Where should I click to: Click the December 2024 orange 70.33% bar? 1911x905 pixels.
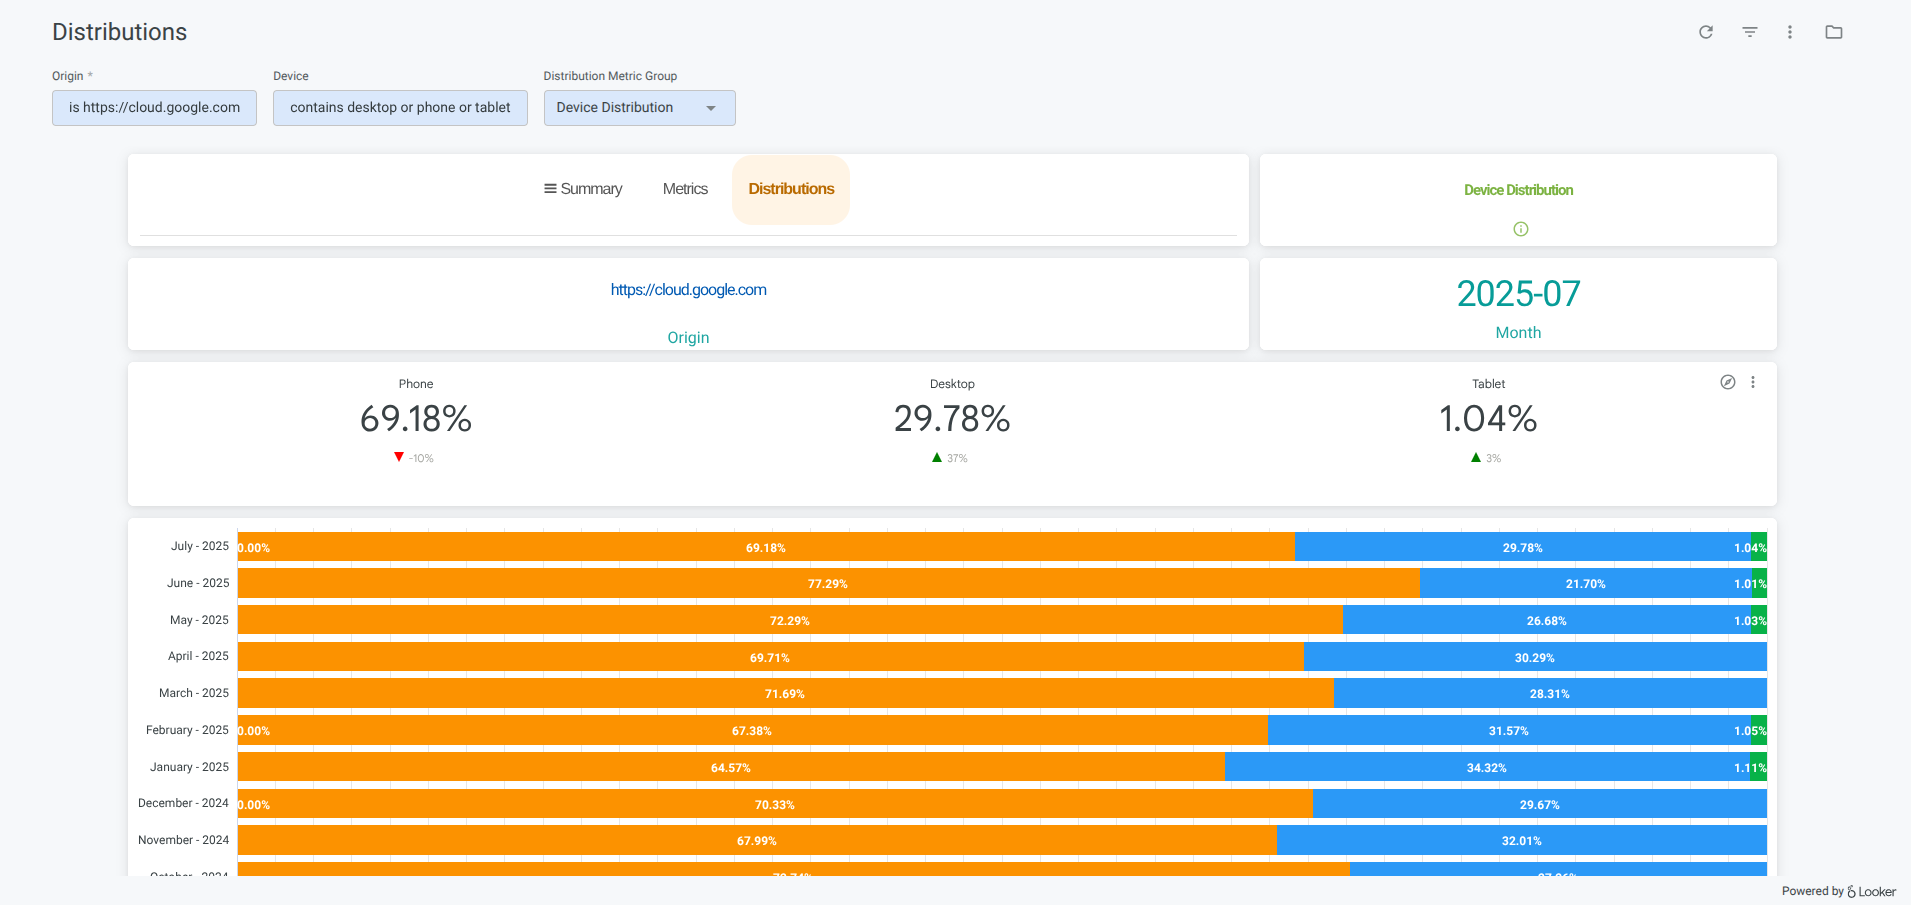pos(775,804)
